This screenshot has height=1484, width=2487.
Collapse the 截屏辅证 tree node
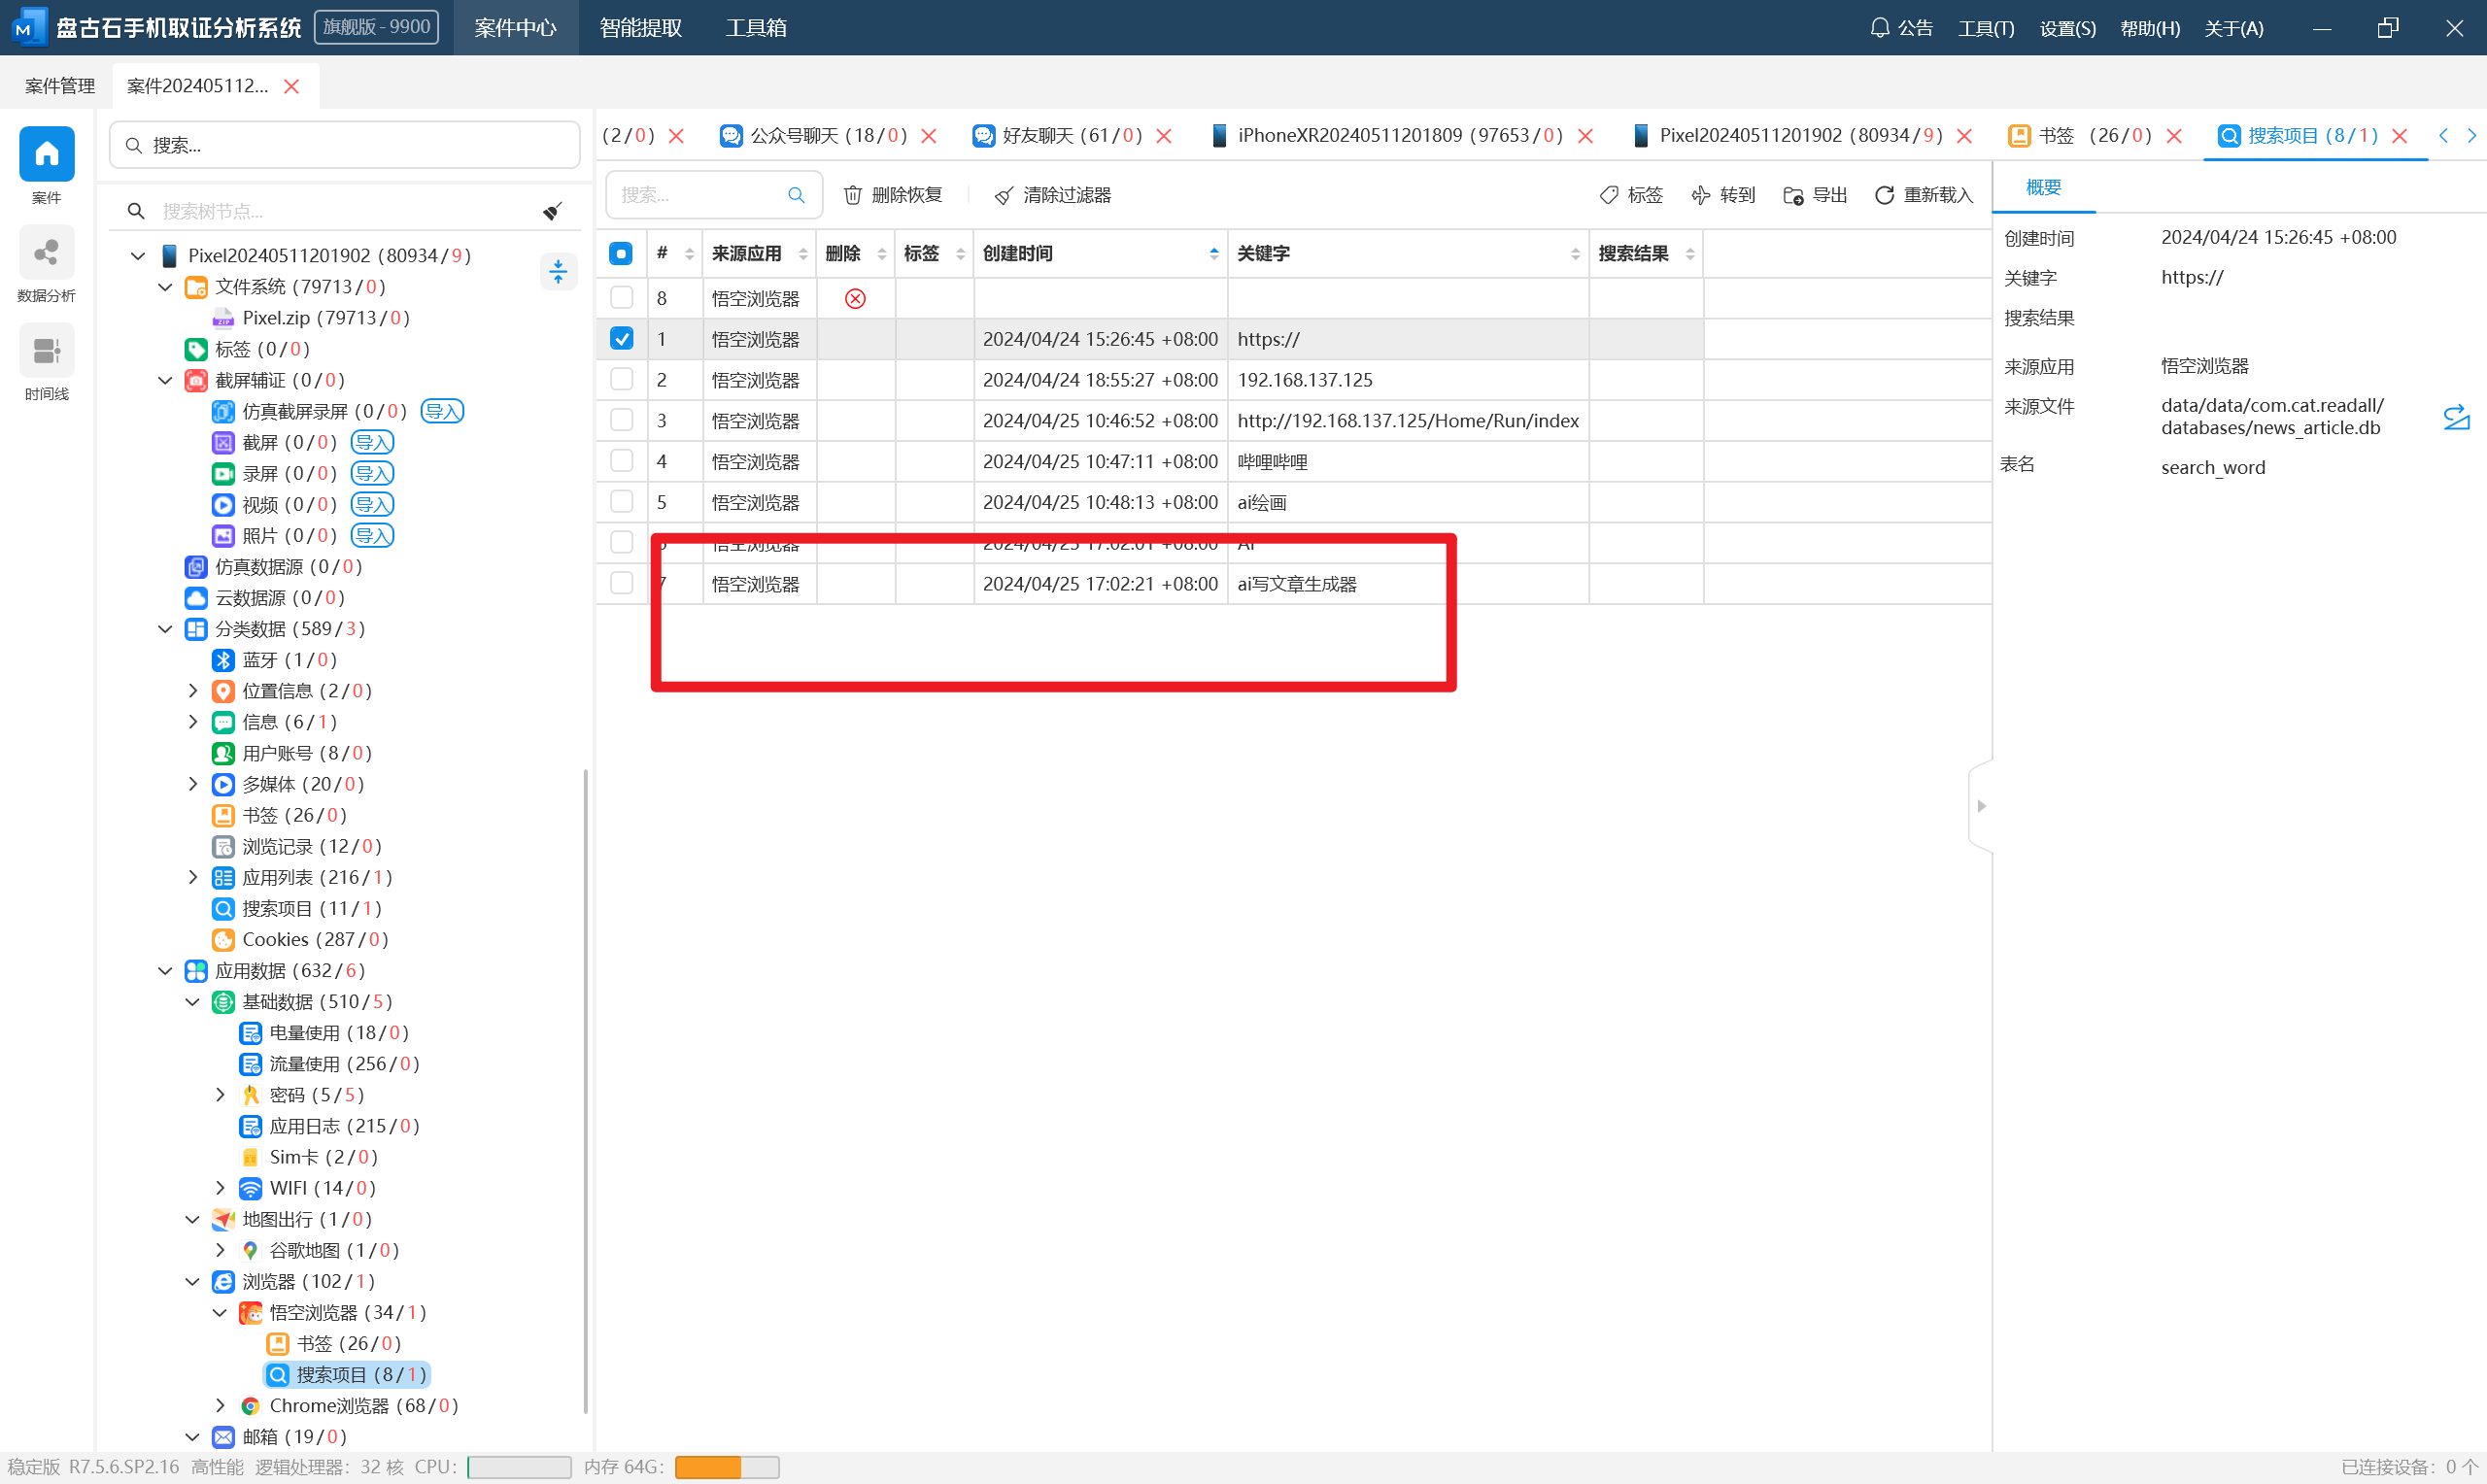pos(166,380)
